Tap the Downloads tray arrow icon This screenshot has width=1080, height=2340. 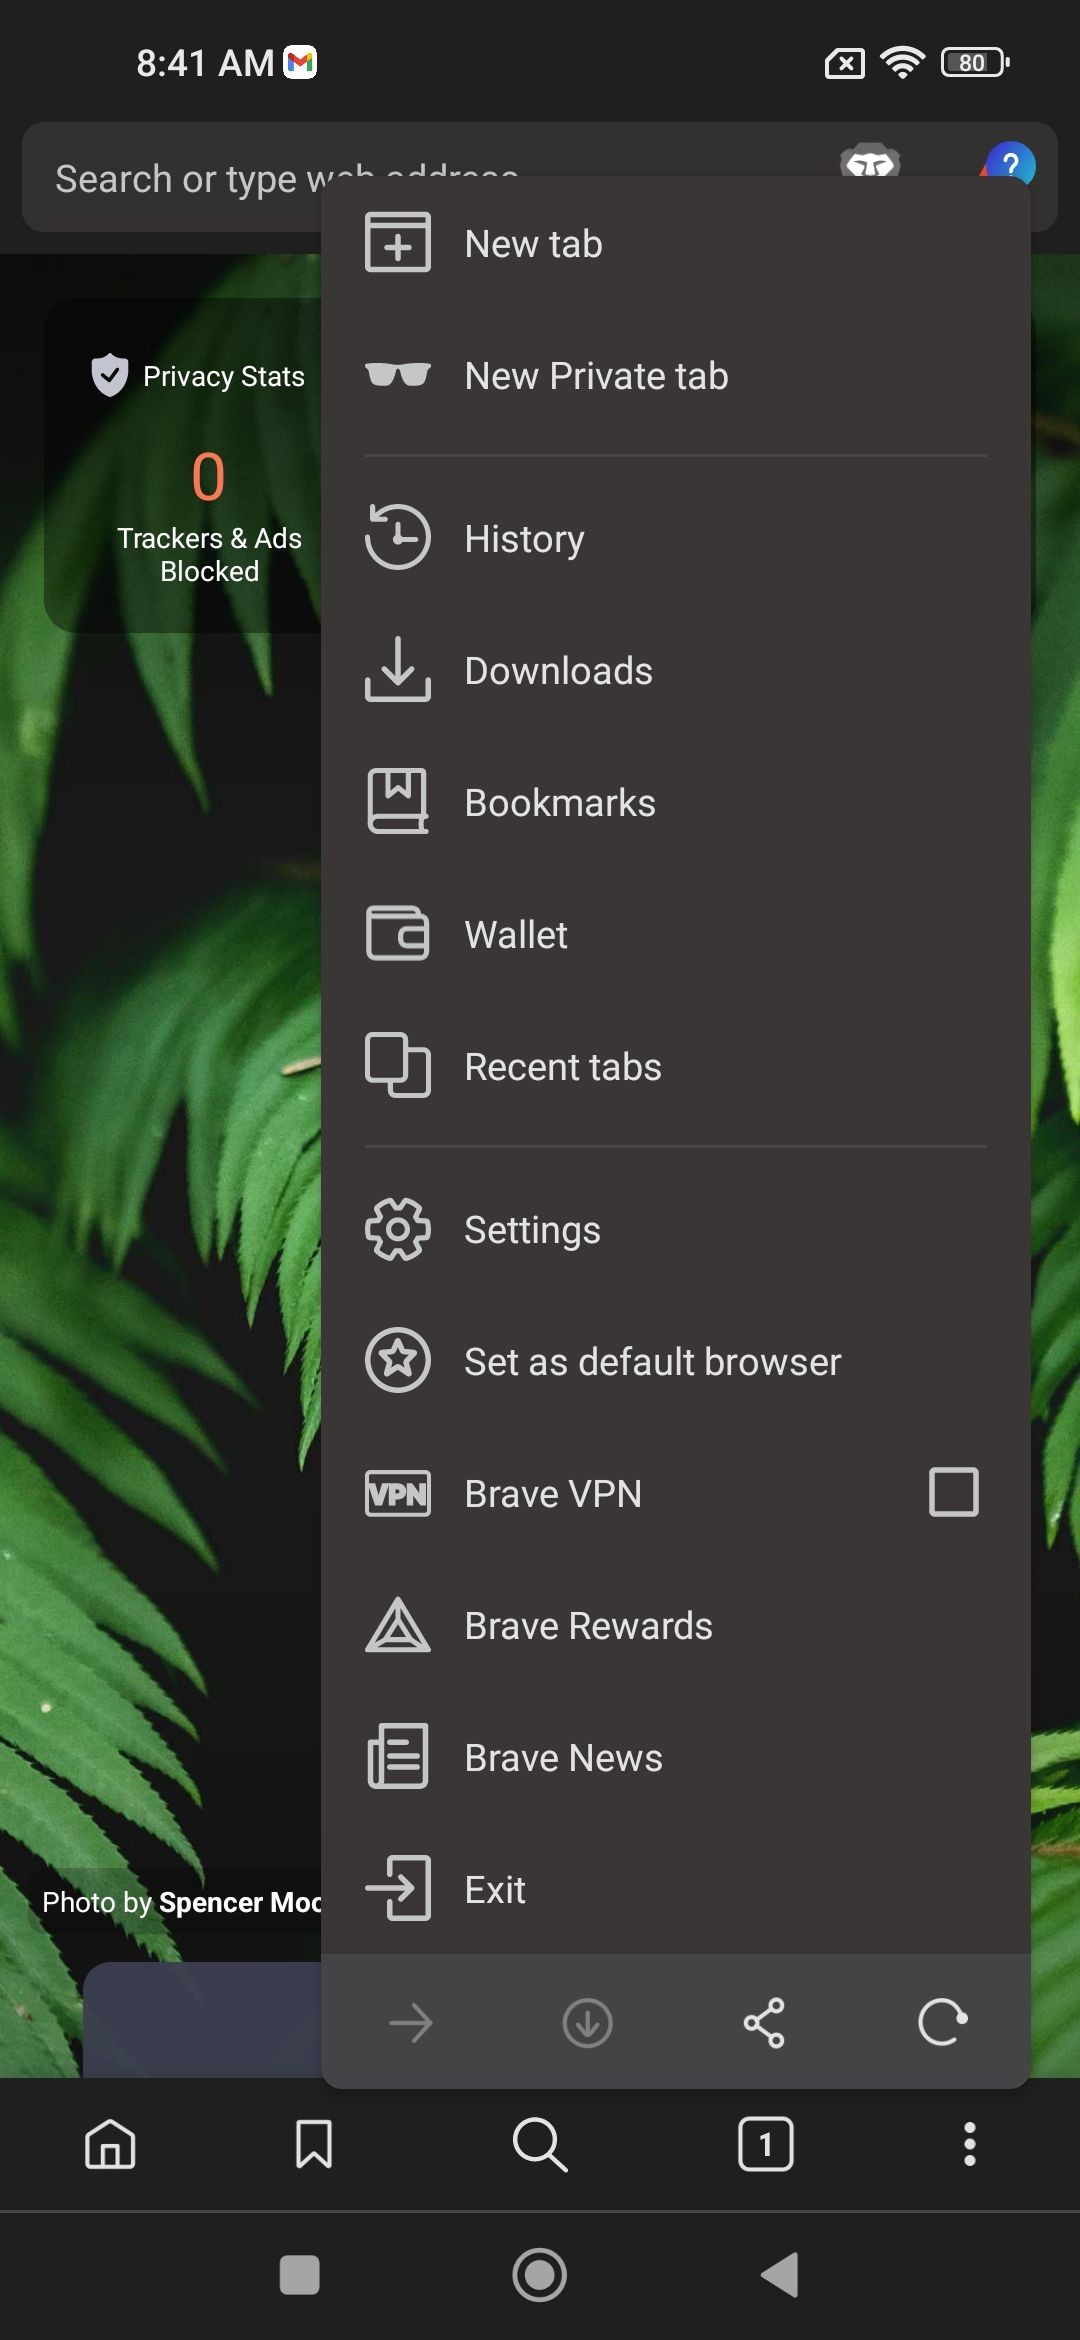[398, 669]
